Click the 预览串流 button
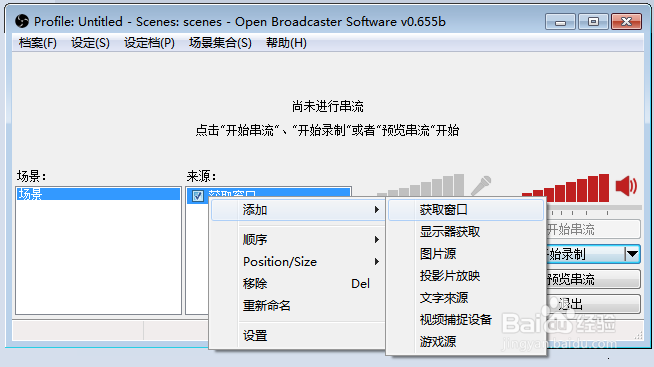The height and width of the screenshot is (367, 654). coord(593,279)
